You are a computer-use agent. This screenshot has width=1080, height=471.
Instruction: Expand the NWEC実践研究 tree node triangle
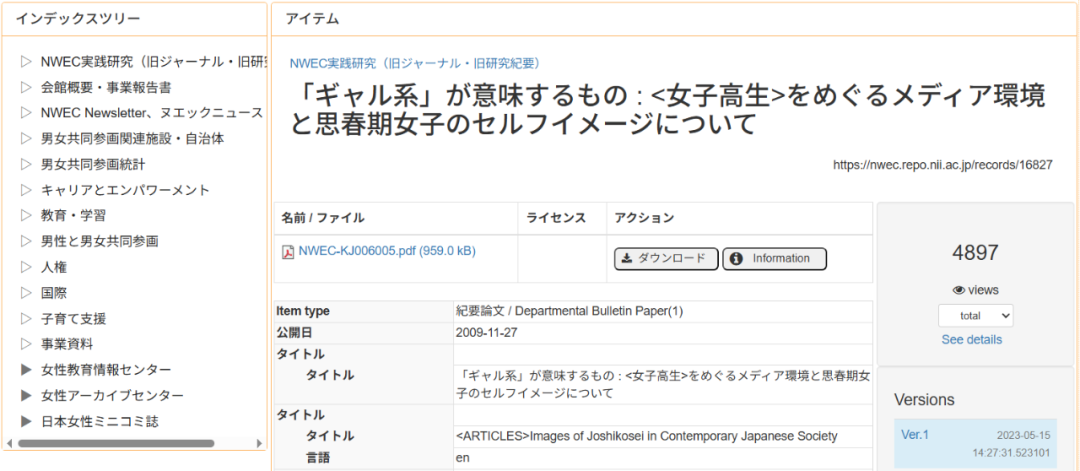coord(27,61)
